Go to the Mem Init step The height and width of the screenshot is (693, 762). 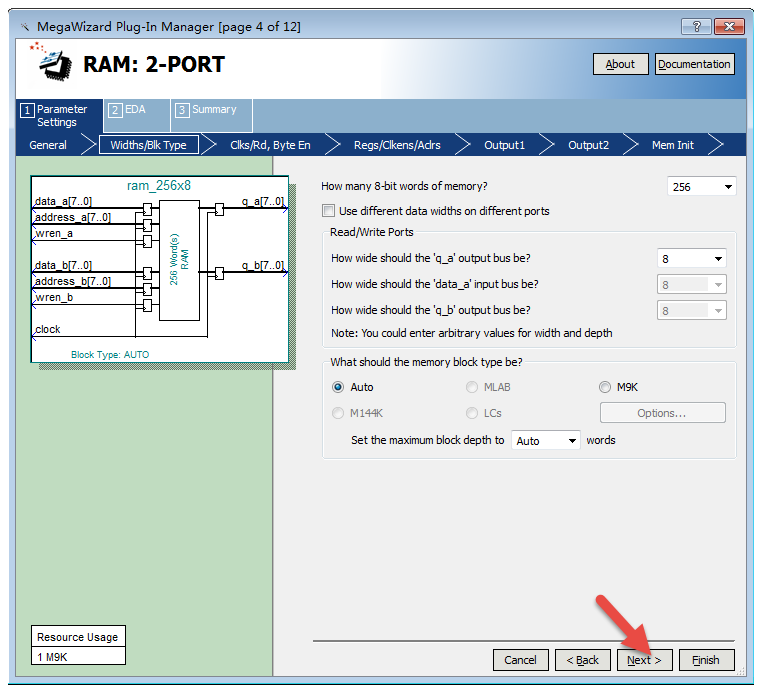[x=673, y=145]
